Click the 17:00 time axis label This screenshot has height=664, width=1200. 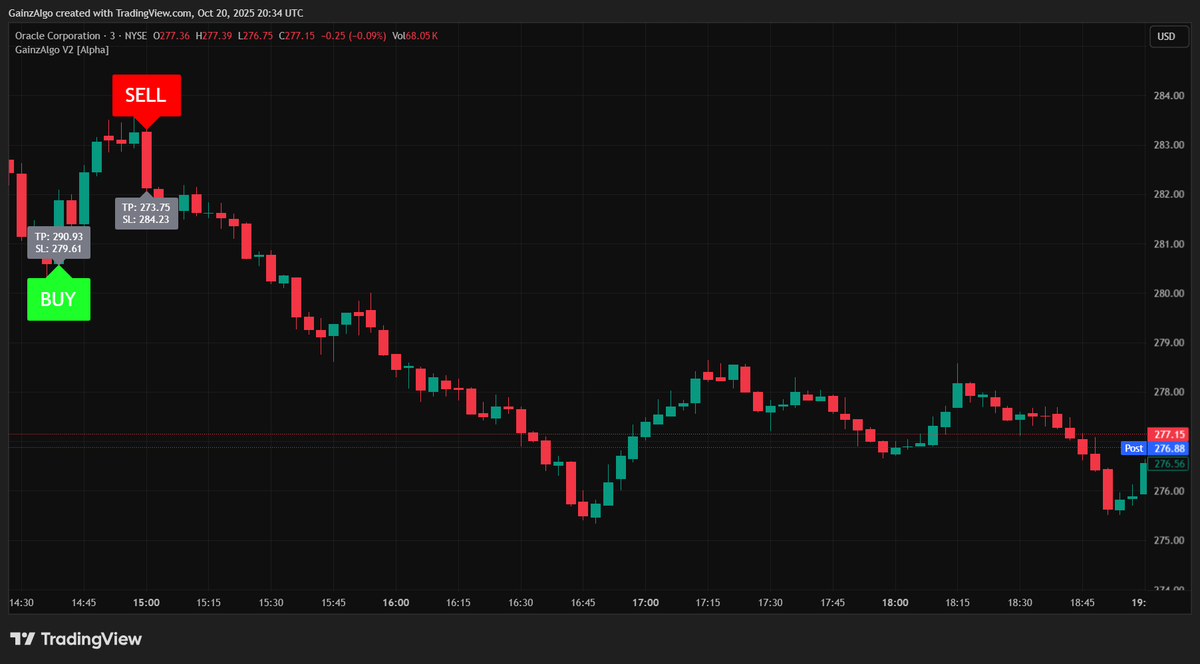click(645, 603)
